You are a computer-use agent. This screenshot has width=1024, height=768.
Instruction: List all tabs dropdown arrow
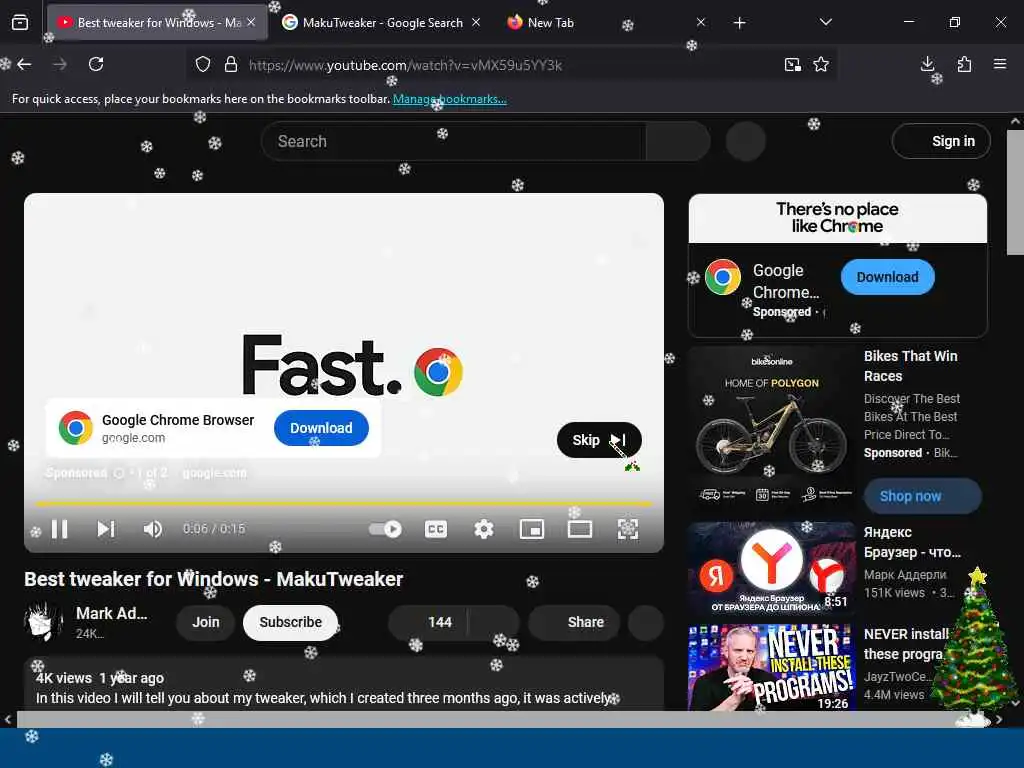(x=825, y=22)
